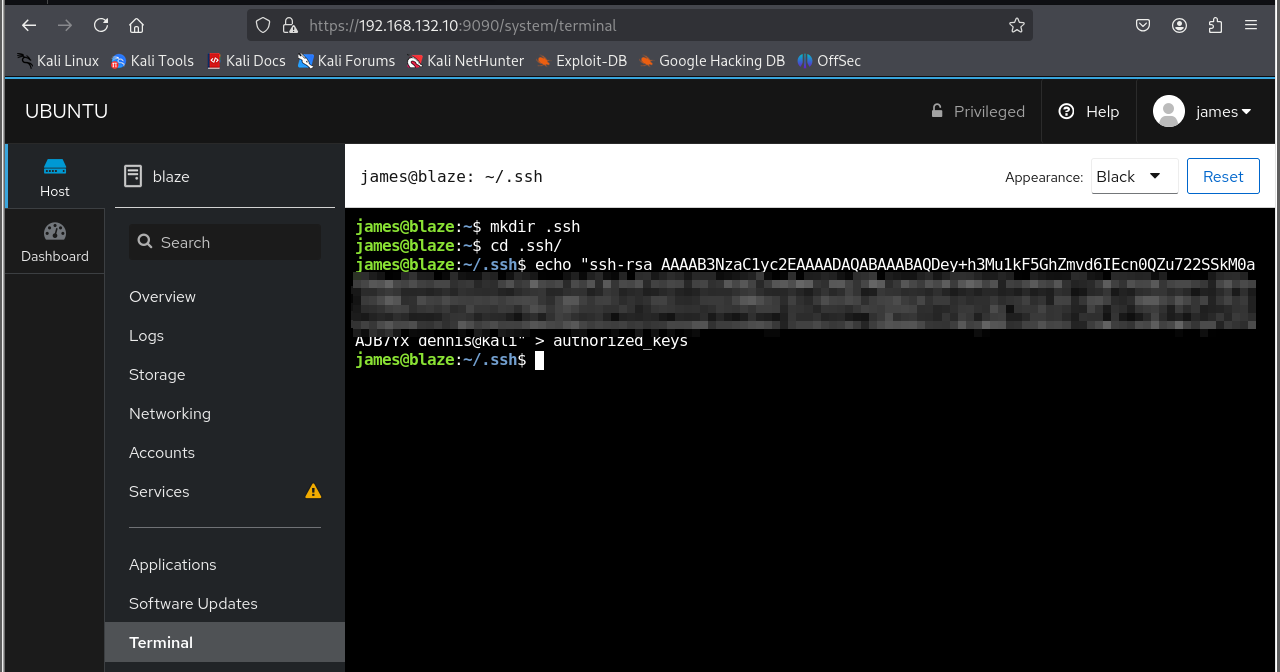Go to the Logs sidebar page
This screenshot has height=672, width=1280.
point(146,335)
